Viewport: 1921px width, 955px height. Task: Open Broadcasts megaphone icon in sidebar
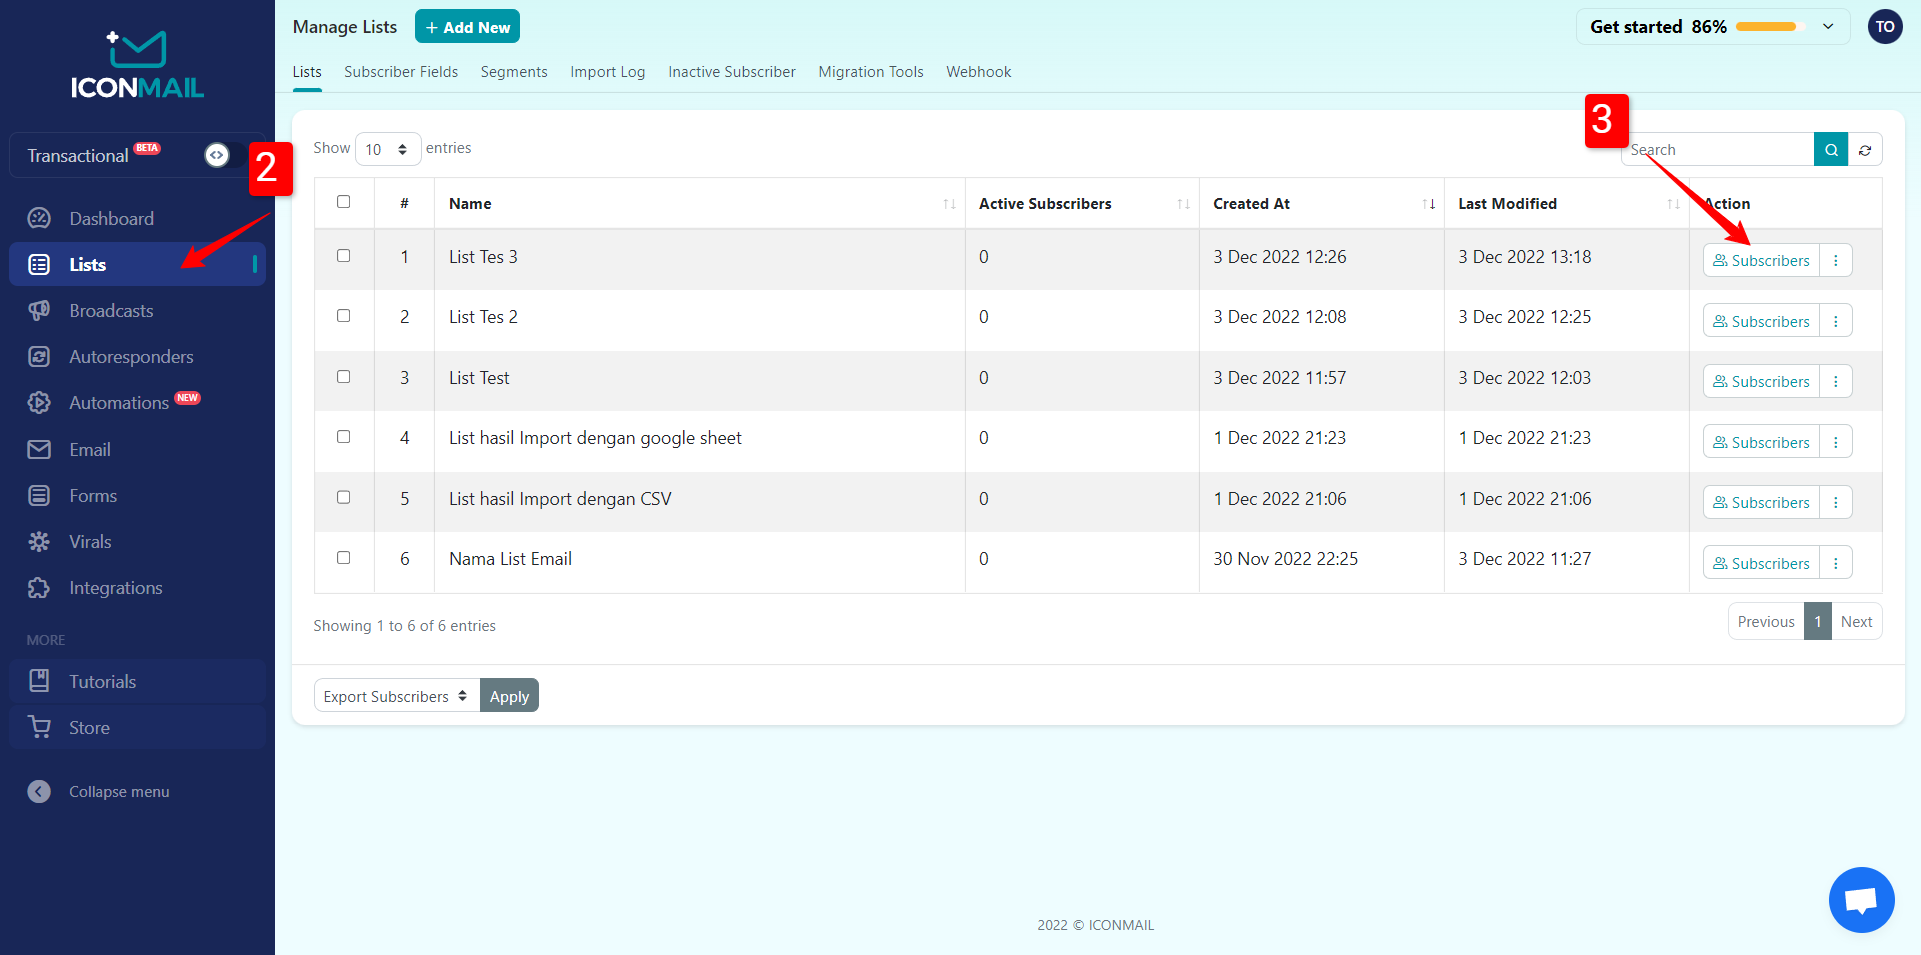tap(39, 311)
